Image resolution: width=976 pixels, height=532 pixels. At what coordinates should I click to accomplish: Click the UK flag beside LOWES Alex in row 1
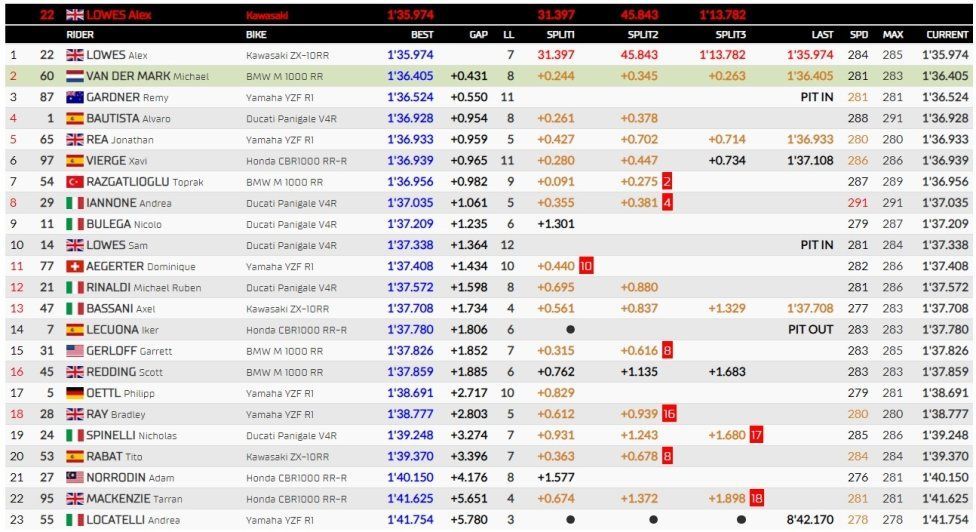tap(75, 55)
